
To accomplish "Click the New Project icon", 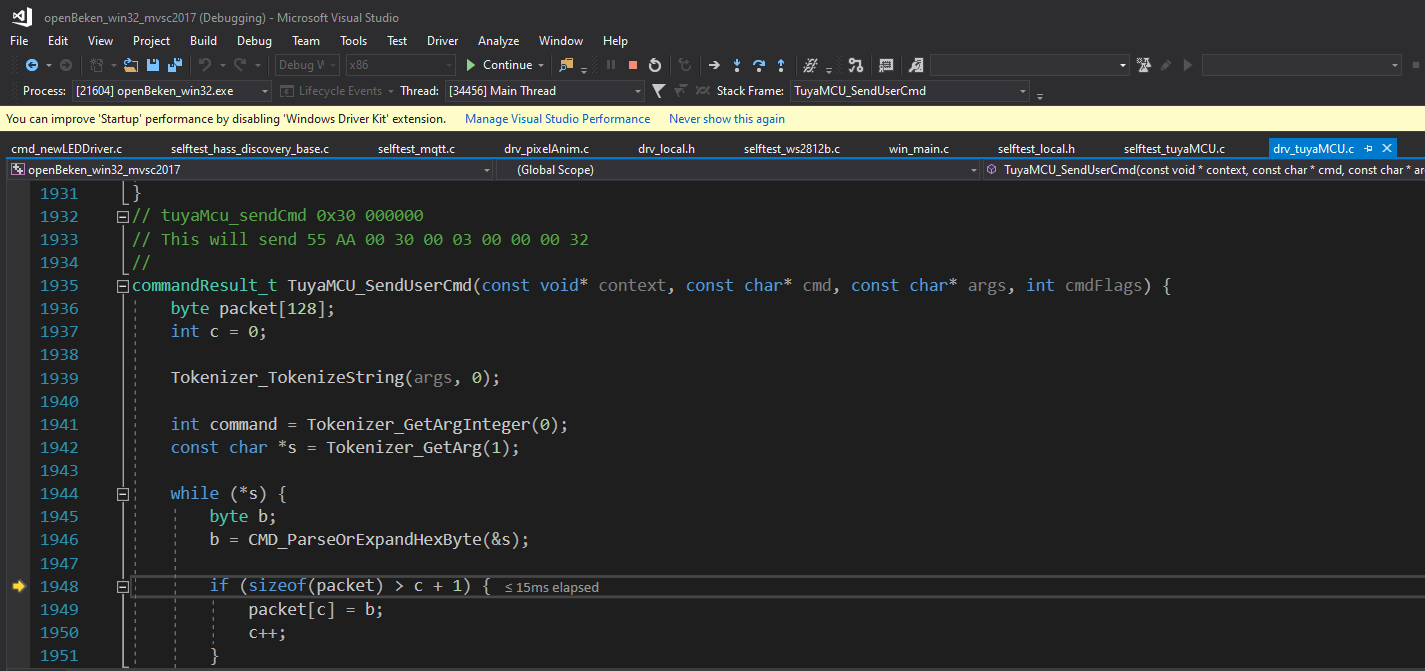I will (97, 65).
